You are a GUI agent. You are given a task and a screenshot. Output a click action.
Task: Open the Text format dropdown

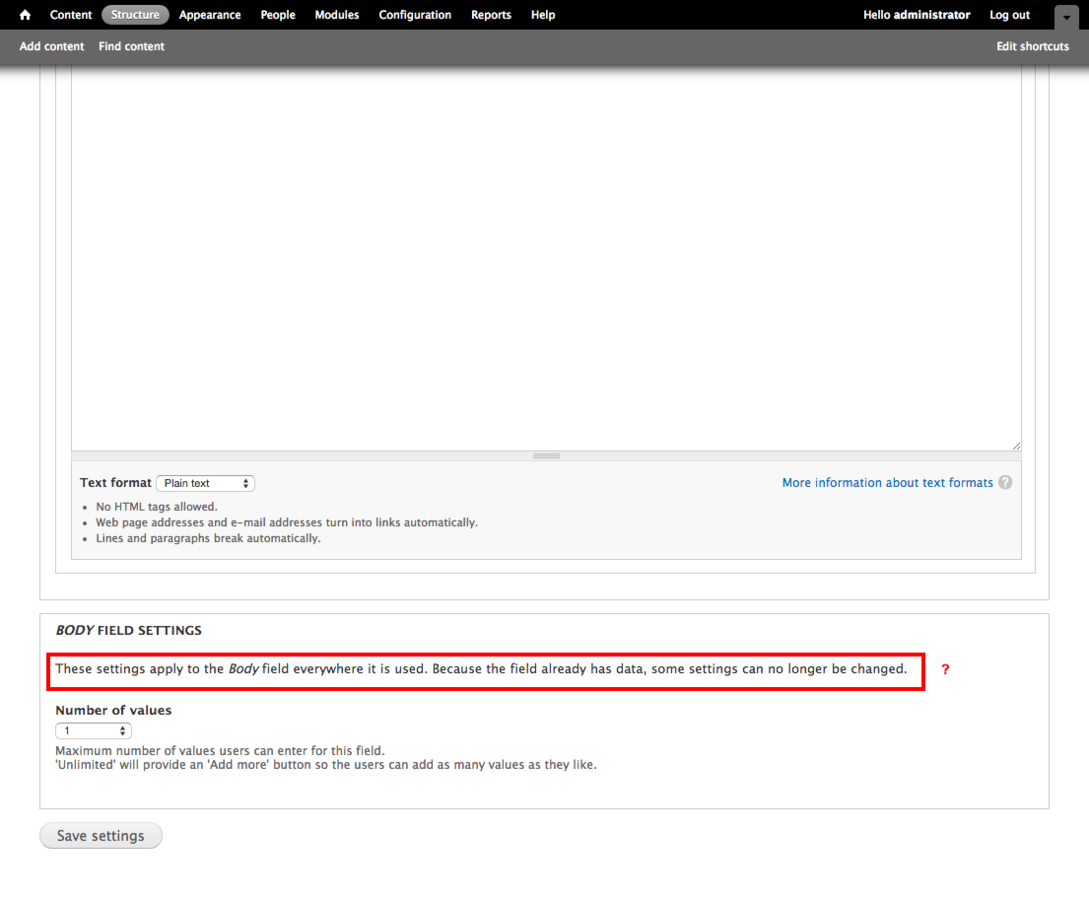pos(206,483)
